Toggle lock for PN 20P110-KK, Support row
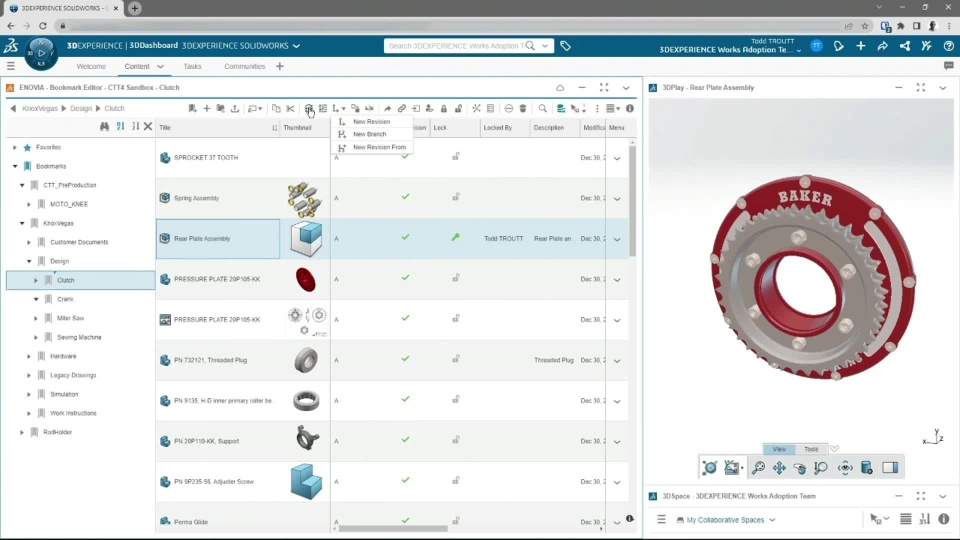 456,440
